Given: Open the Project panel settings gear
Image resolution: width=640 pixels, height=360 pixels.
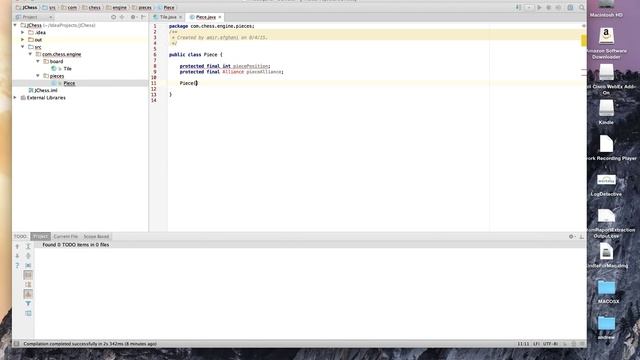Looking at the screenshot, I should (x=133, y=17).
